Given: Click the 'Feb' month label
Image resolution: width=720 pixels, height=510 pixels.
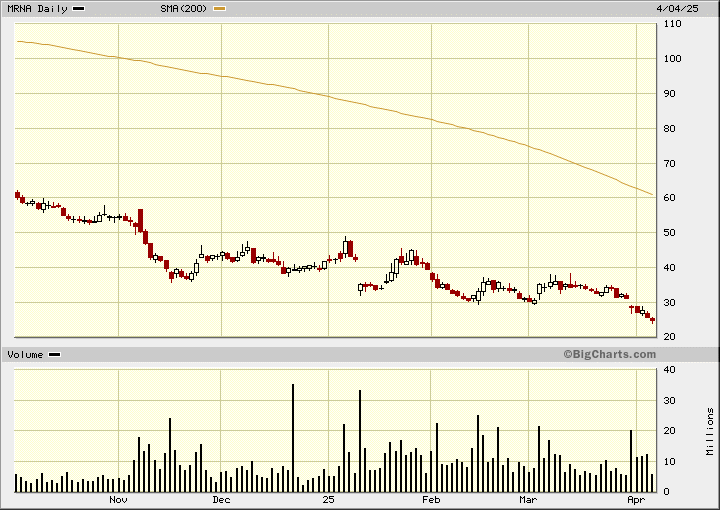Looking at the screenshot, I should 431,499.
